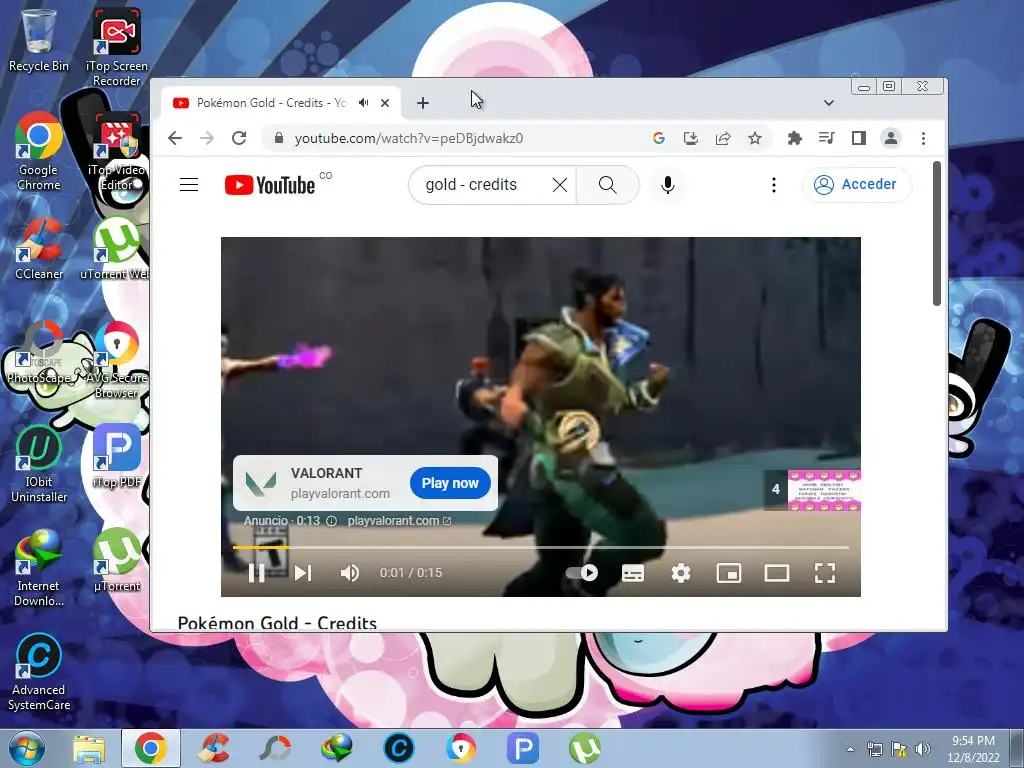Image resolution: width=1024 pixels, height=768 pixels.
Task: Clear the search text with X
Action: [560, 185]
